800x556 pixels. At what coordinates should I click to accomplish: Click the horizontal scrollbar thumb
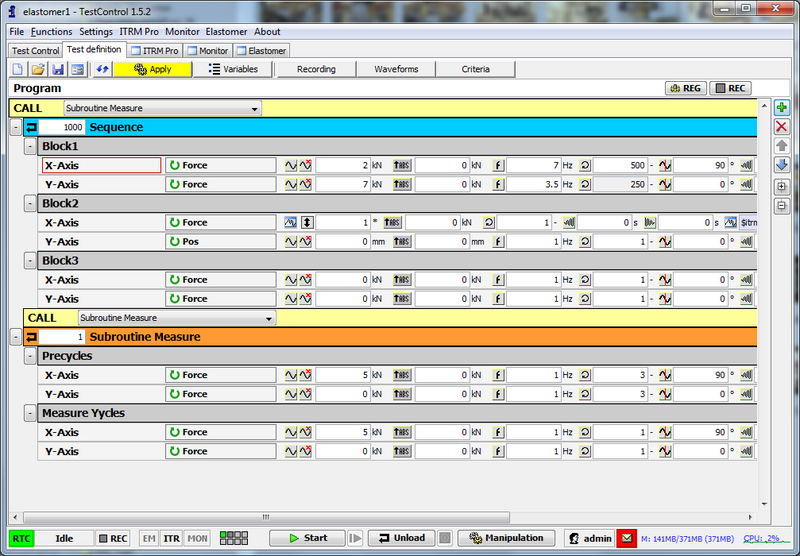(266, 517)
